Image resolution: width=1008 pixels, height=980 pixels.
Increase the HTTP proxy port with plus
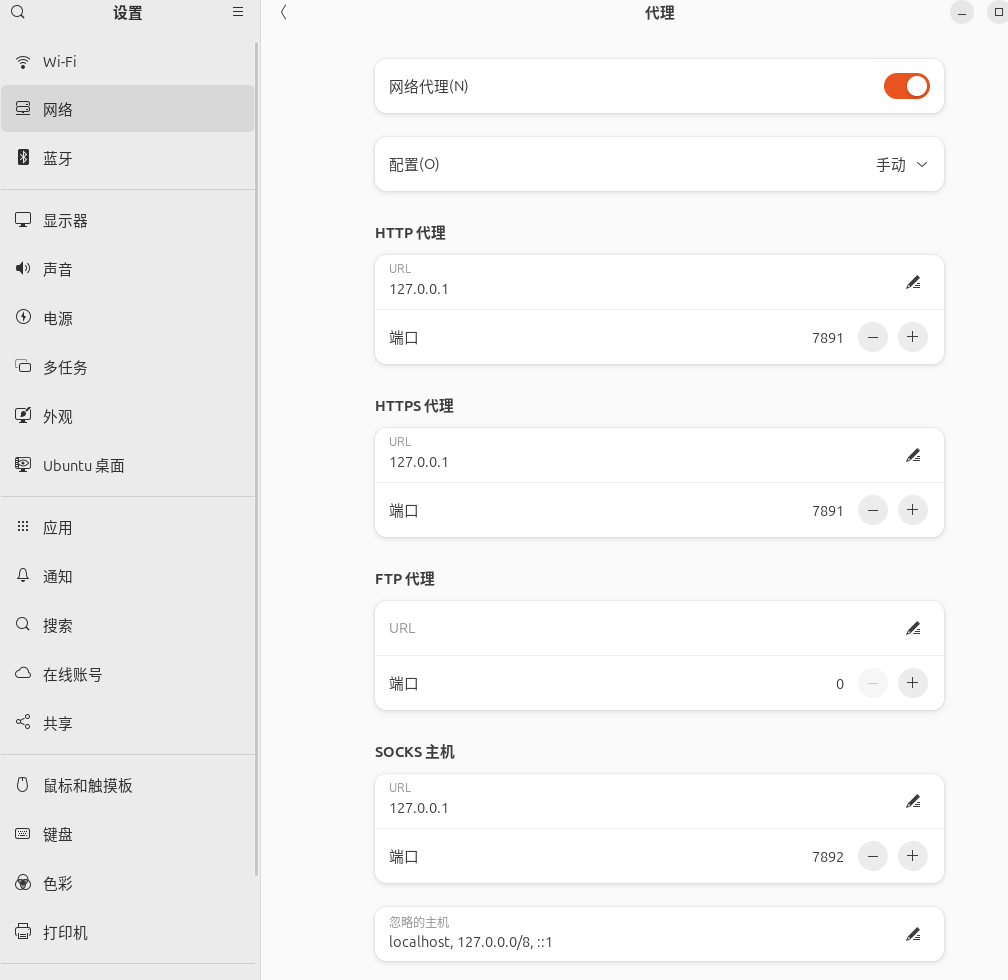tap(912, 338)
